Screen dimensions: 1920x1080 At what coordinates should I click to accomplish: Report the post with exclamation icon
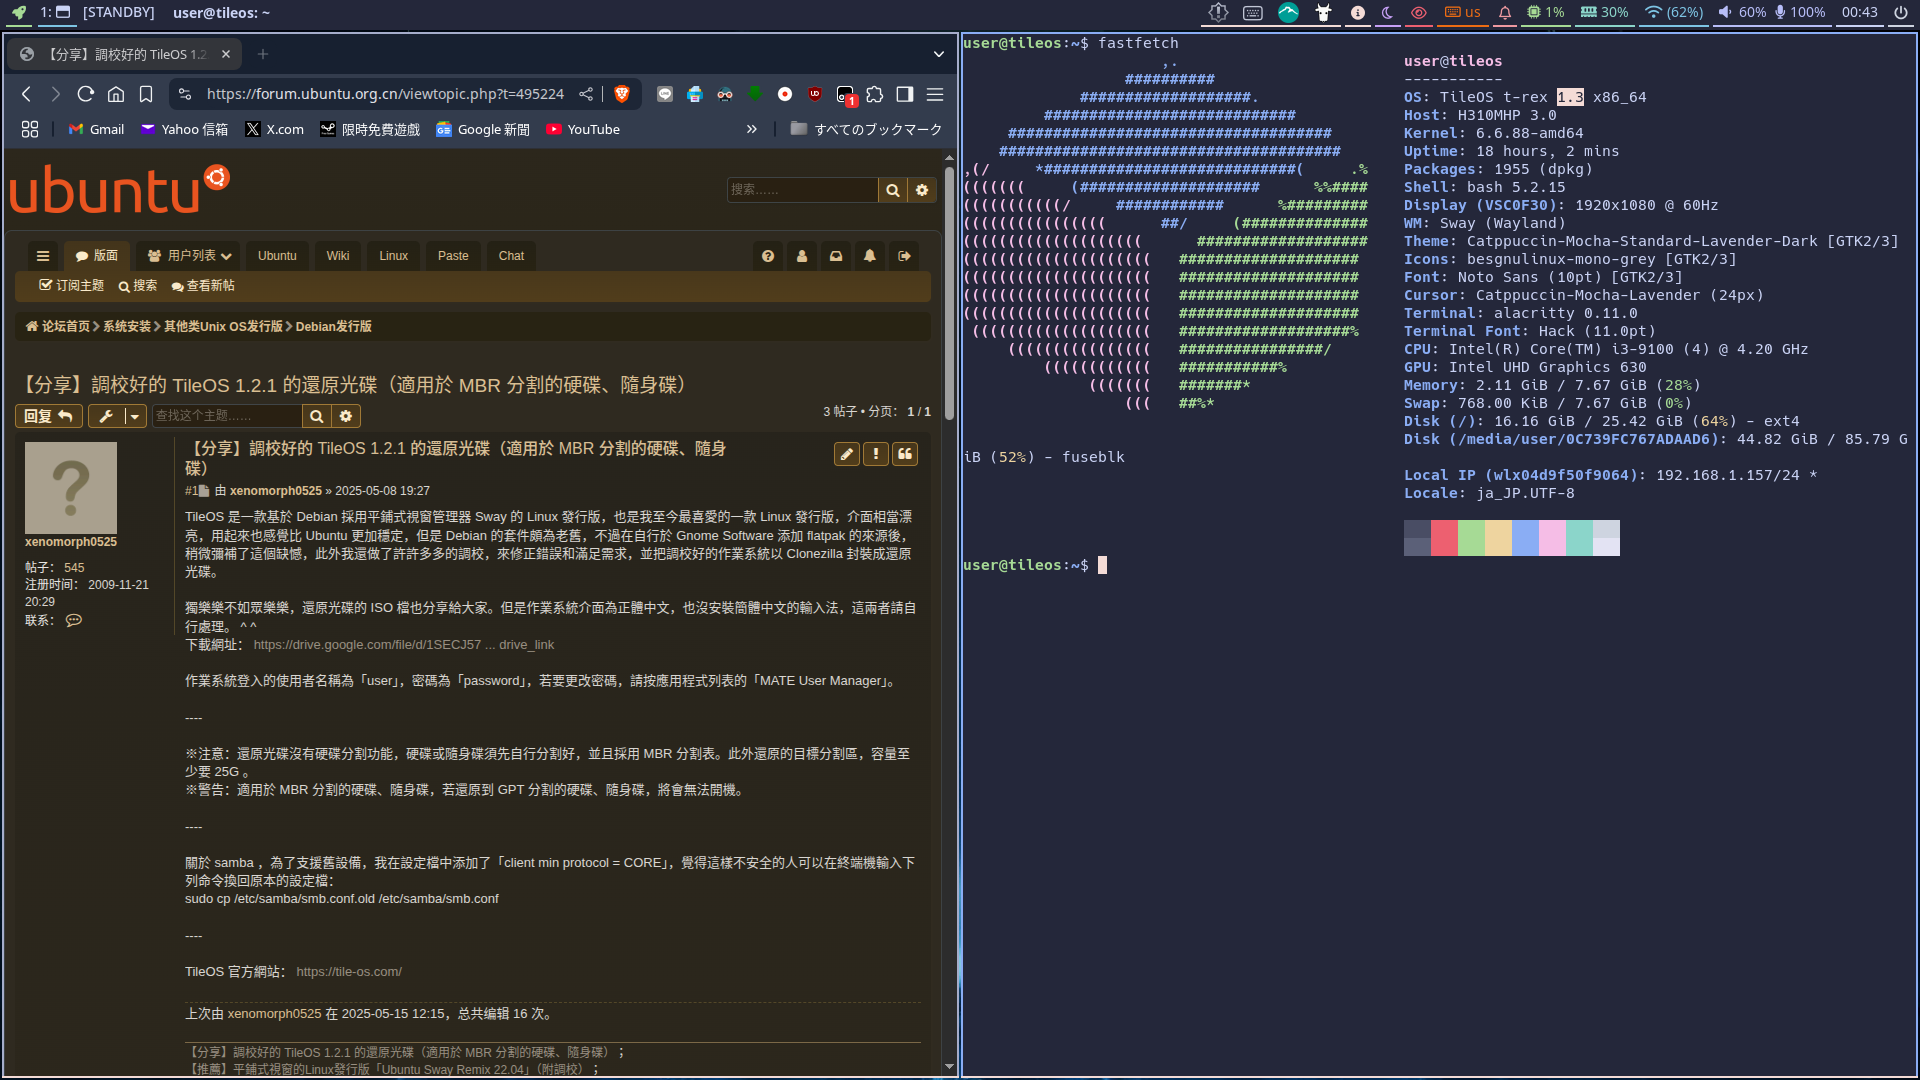click(876, 454)
